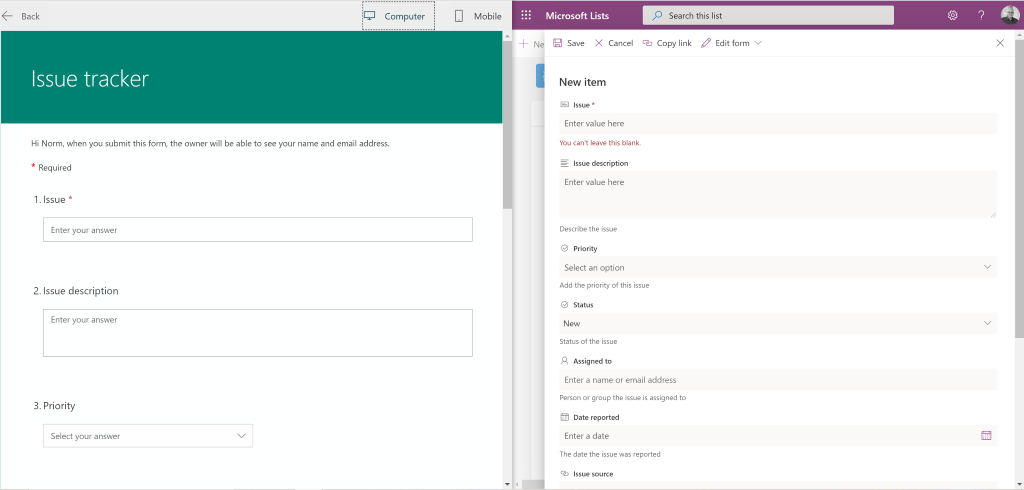Open the Microsoft 365 app launcher
Viewport: 1024px width, 490px height.
click(x=526, y=15)
